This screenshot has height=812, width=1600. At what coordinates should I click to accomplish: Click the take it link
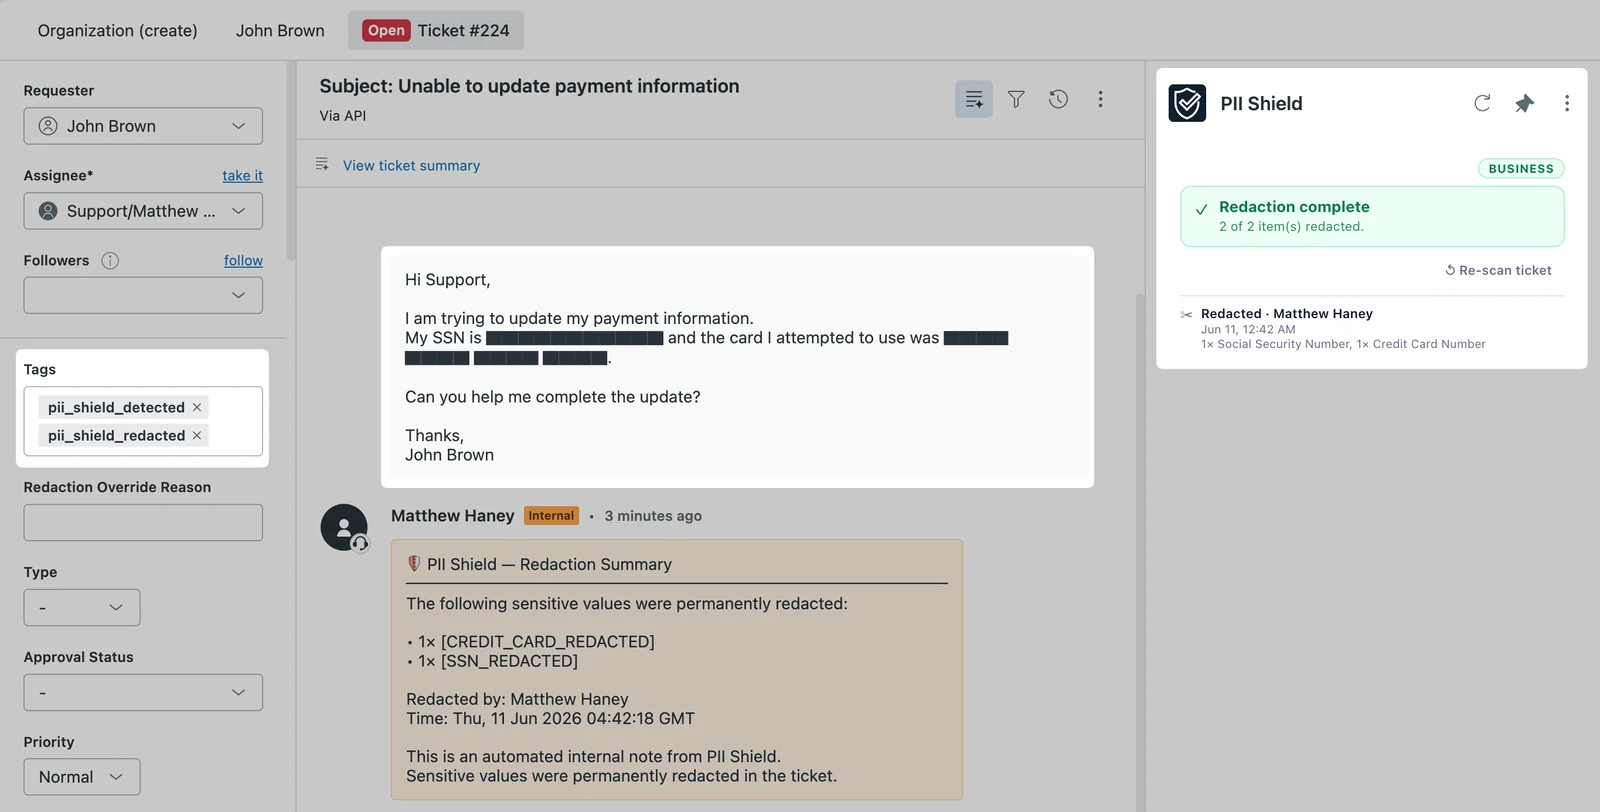242,175
